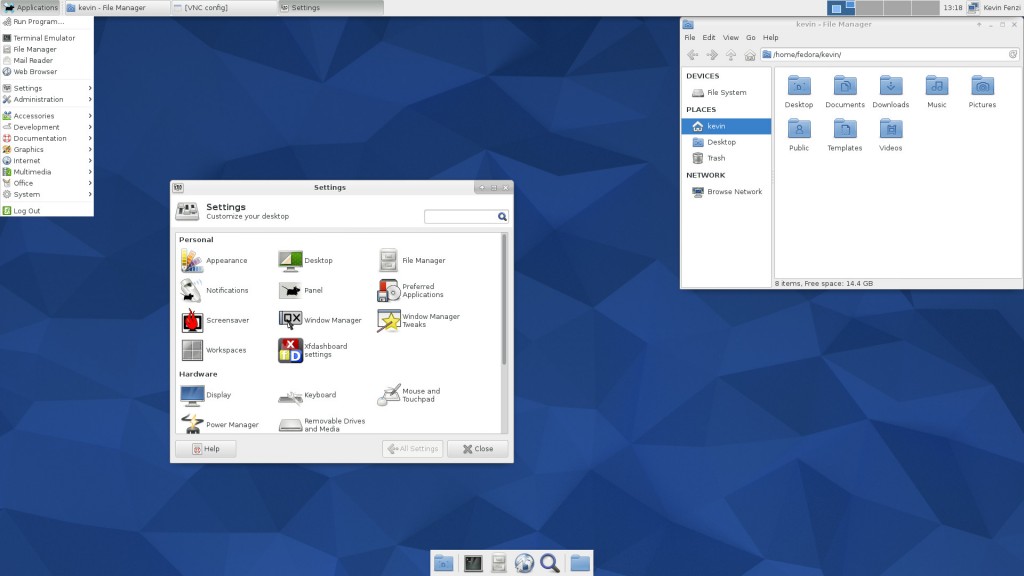Open Removable Drives and Media settings
Image resolution: width=1024 pixels, height=576 pixels.
coord(332,424)
